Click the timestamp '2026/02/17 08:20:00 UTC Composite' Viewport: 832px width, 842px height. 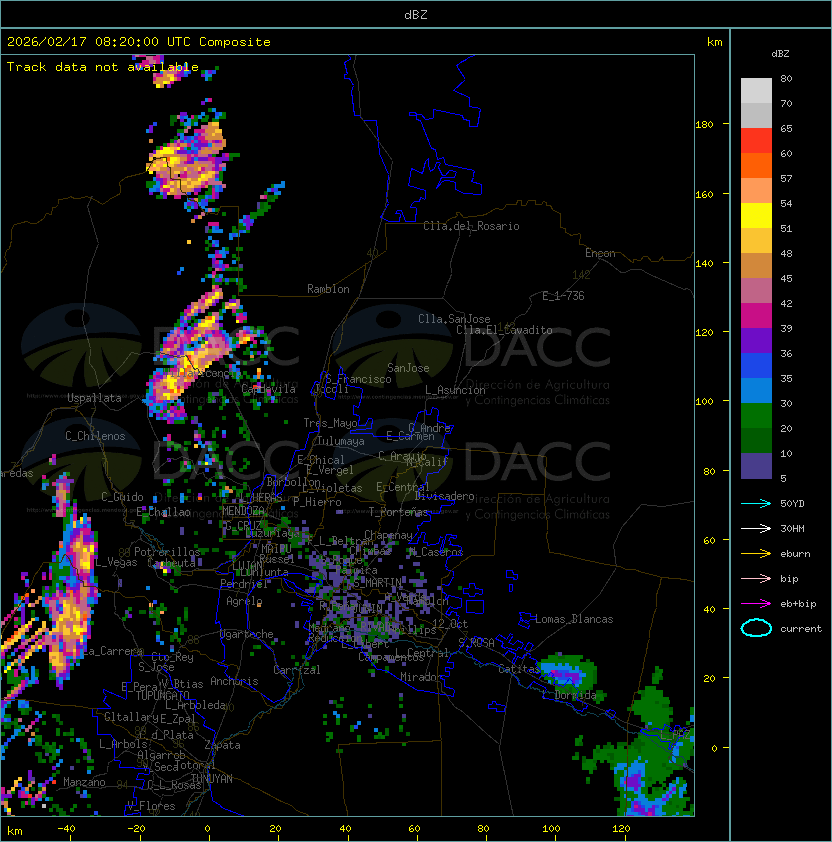(139, 42)
